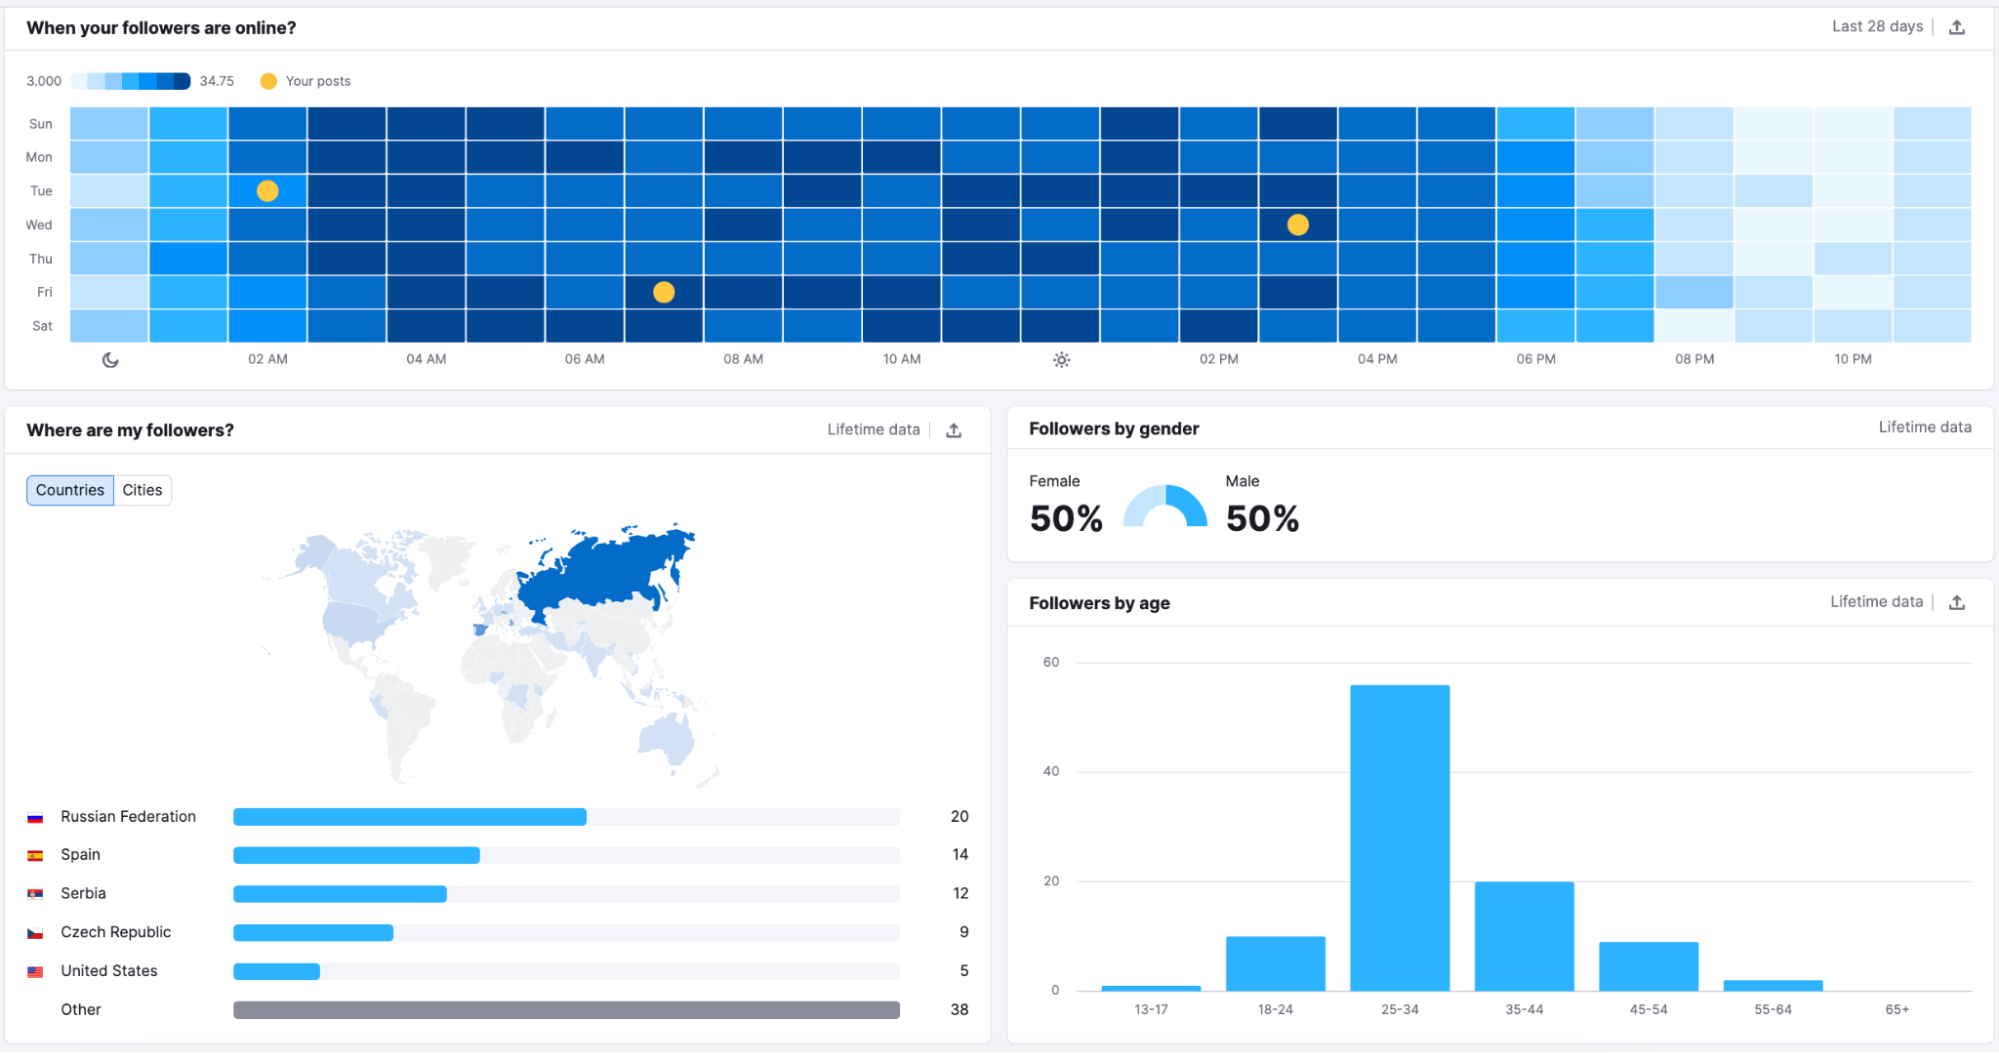Screen dimensions: 1999x1053
Task: Export the followers online heatmap
Action: tap(1957, 28)
